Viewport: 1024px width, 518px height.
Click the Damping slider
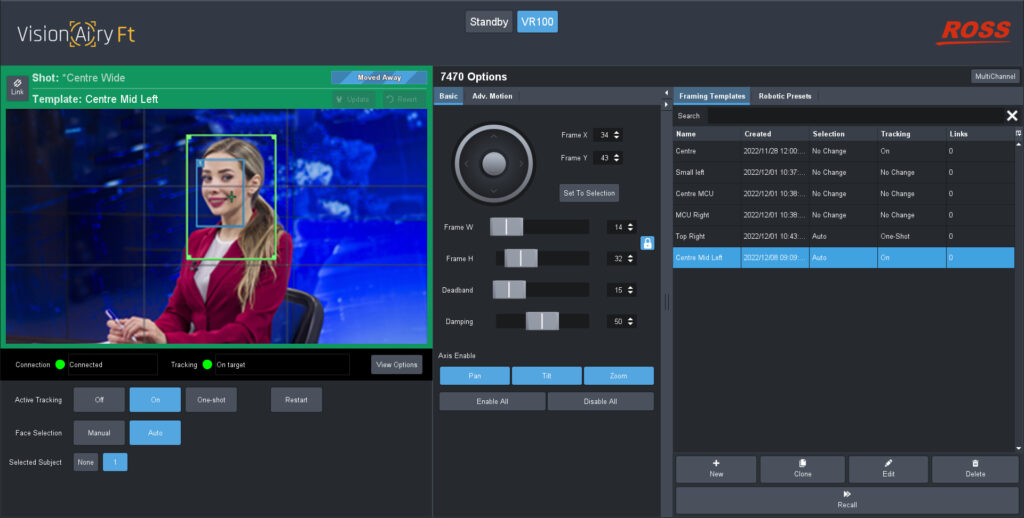[543, 321]
